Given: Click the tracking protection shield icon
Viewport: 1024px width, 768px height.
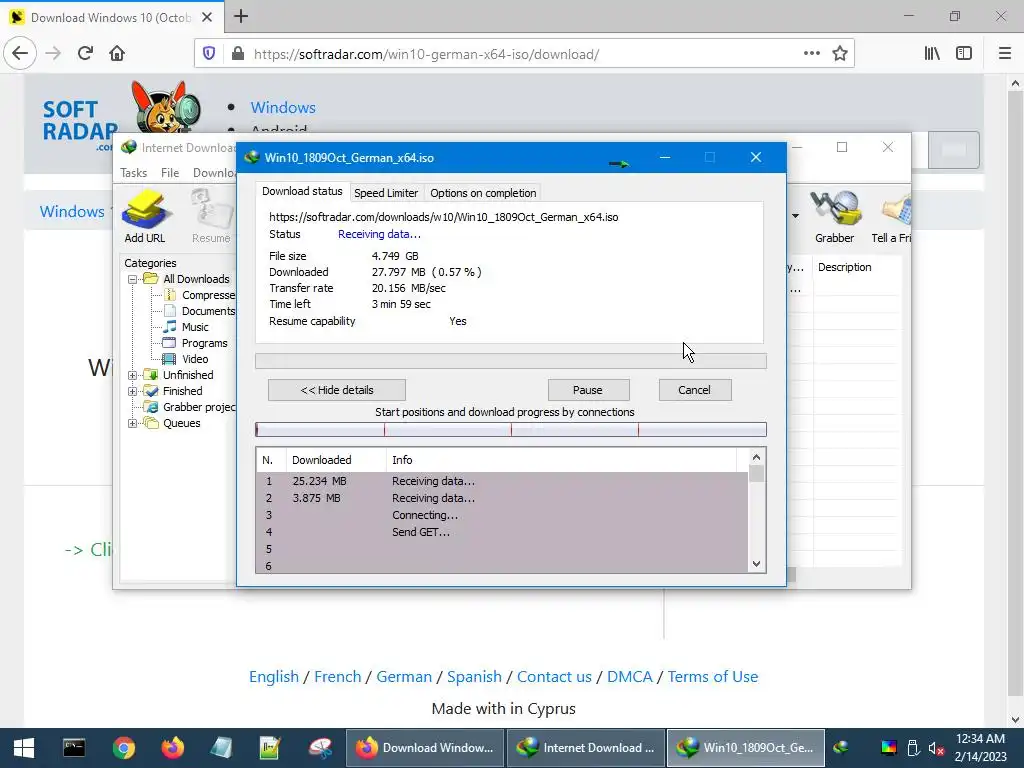Looking at the screenshot, I should [x=209, y=54].
